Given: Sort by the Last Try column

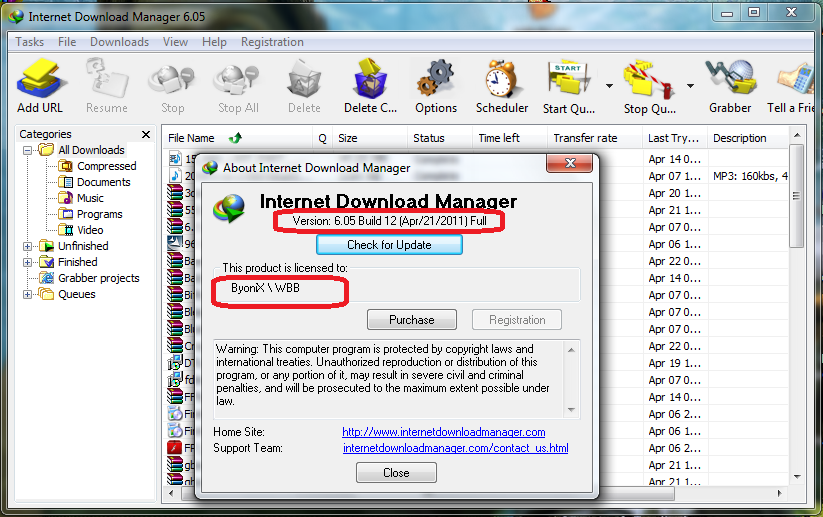Looking at the screenshot, I should tap(674, 138).
